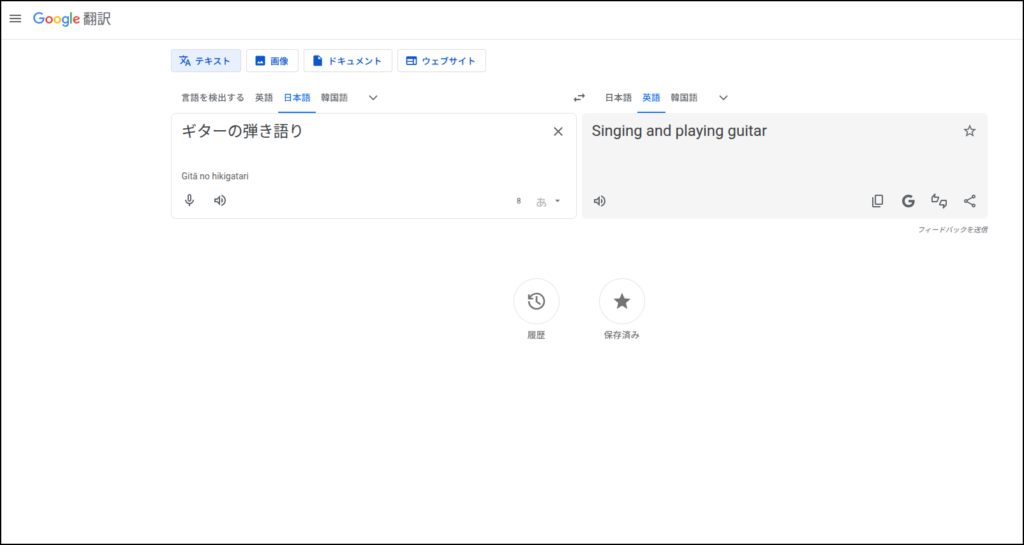1024x545 pixels.
Task: Switch to the ドキュメント translation tab
Action: coord(347,61)
